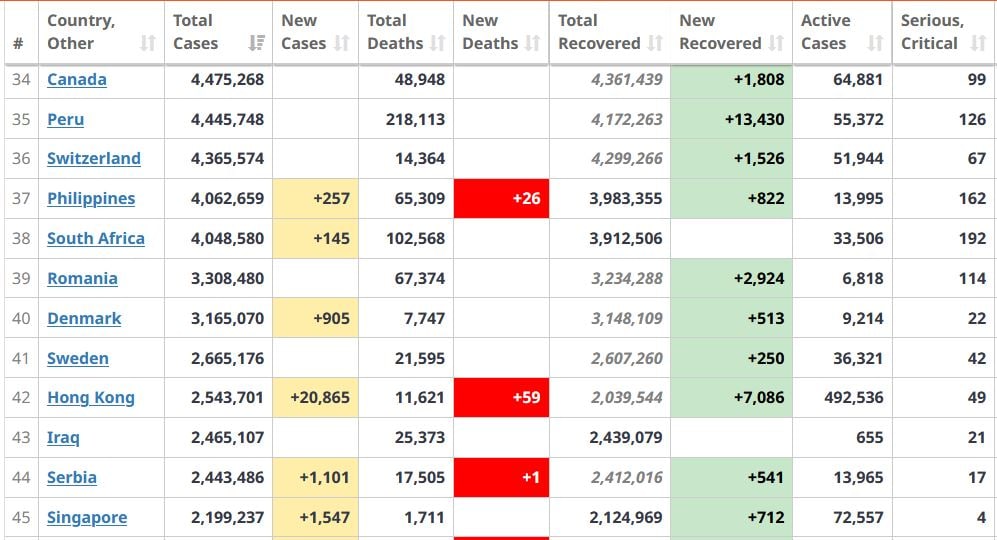Screen dimensions: 997x540
Task: Select rank number 42 cell
Action: point(21,398)
